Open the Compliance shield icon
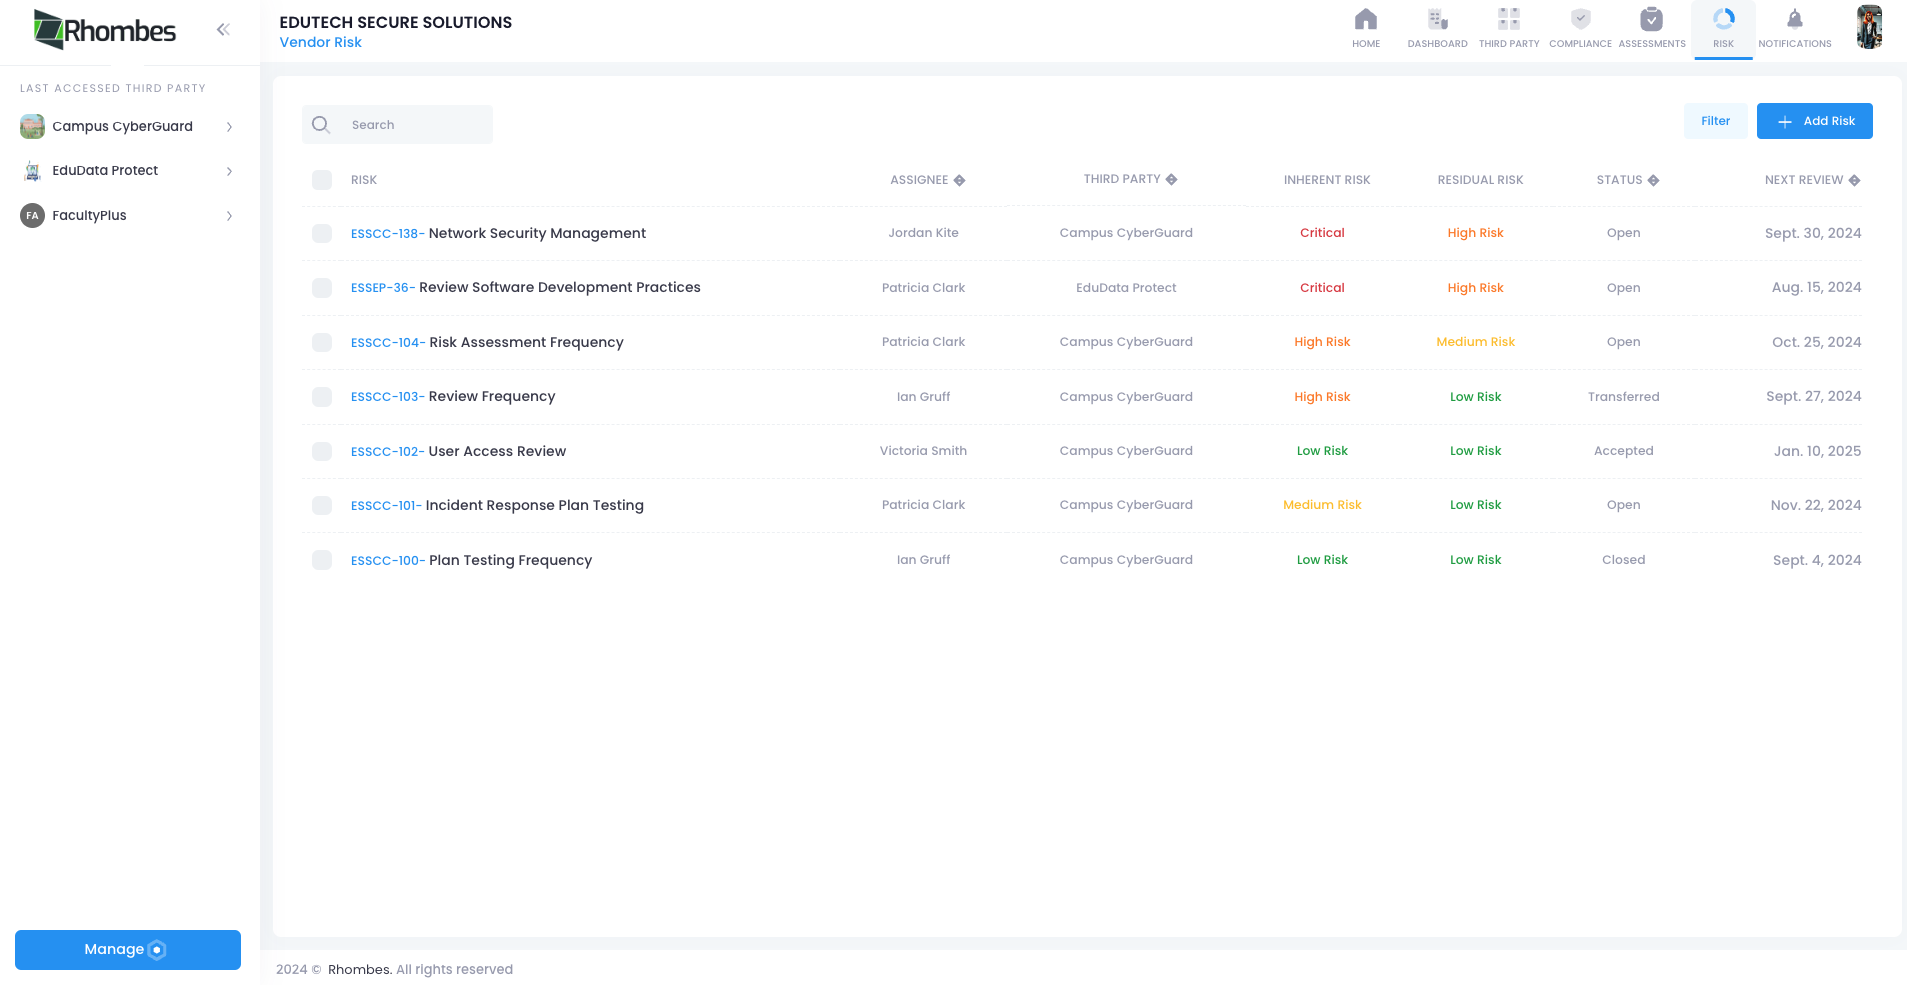Image resolution: width=1907 pixels, height=985 pixels. click(1581, 19)
